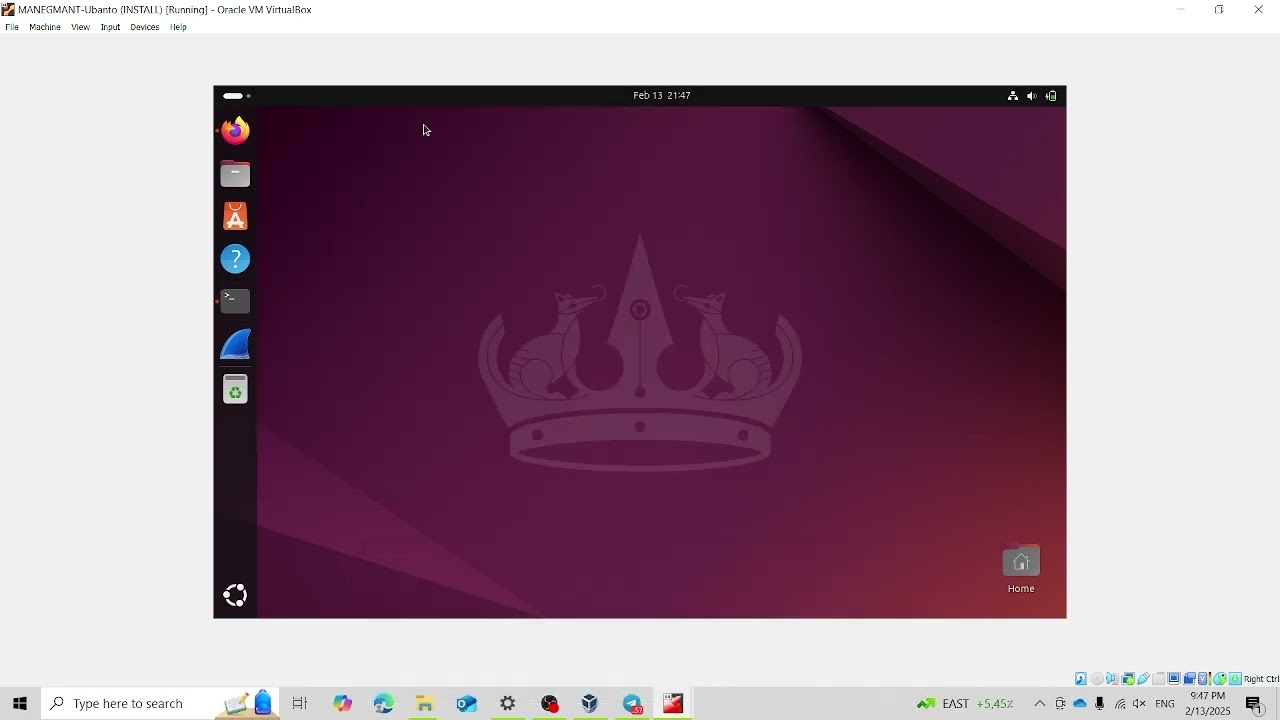Open Telegram from the taskbar
1280x720 pixels.
pos(633,704)
